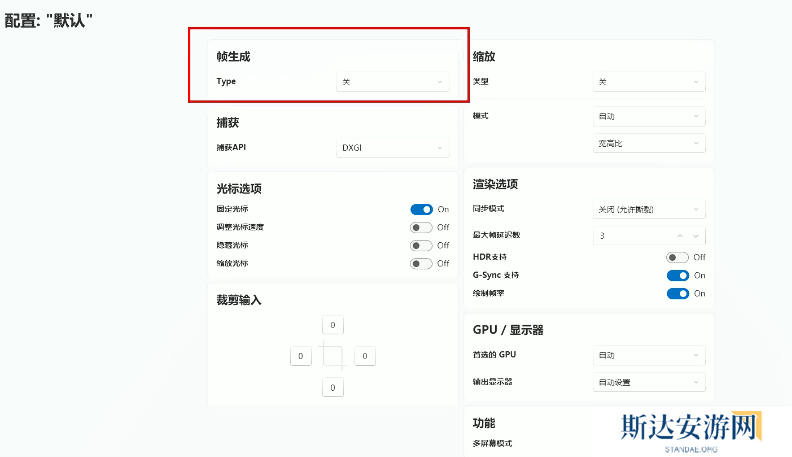
Task: Click the left crop value box in 裁剪输入
Action: [301, 356]
